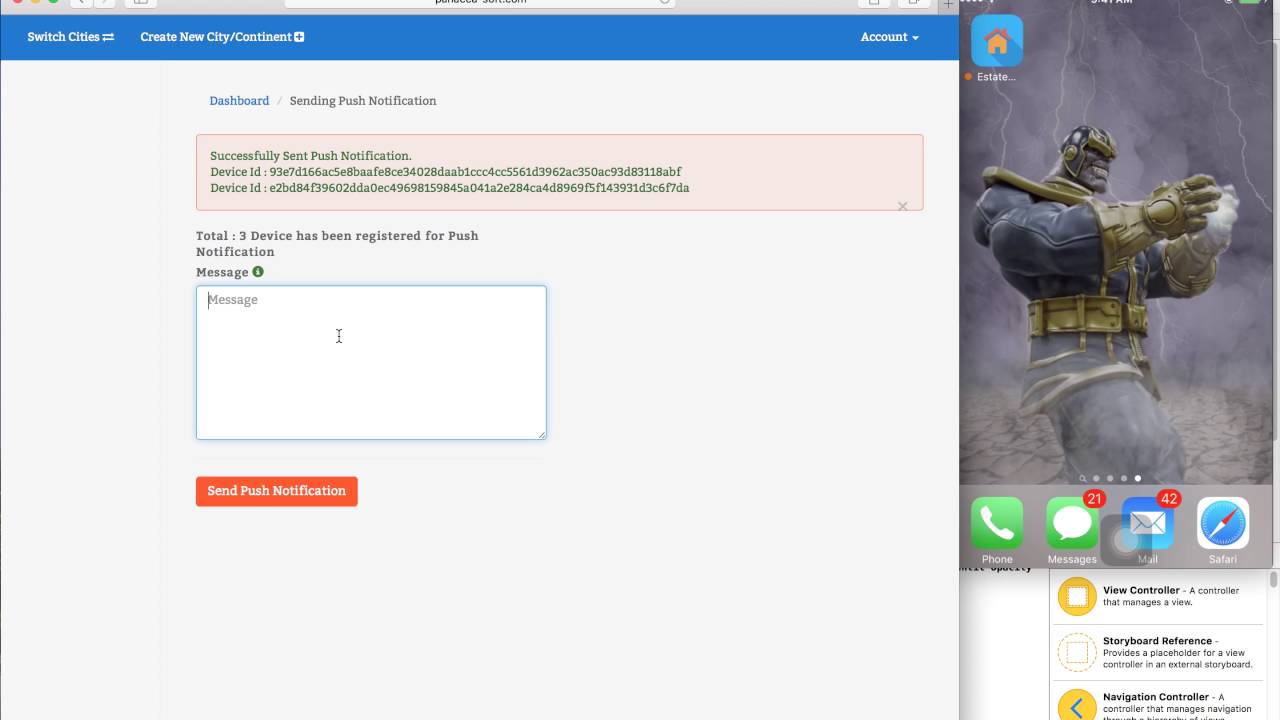Click the Device Id line starting e2bd84f3

click(x=450, y=188)
